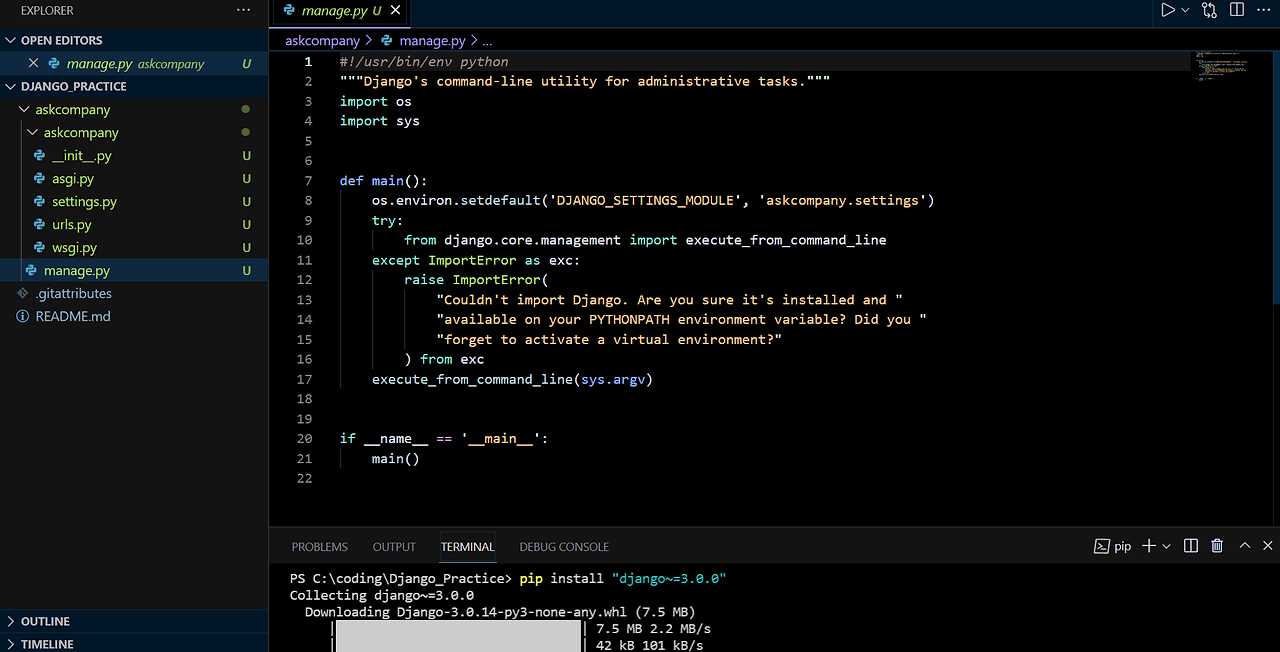
Task: Open wsgi.py in the explorer
Action: [74, 247]
